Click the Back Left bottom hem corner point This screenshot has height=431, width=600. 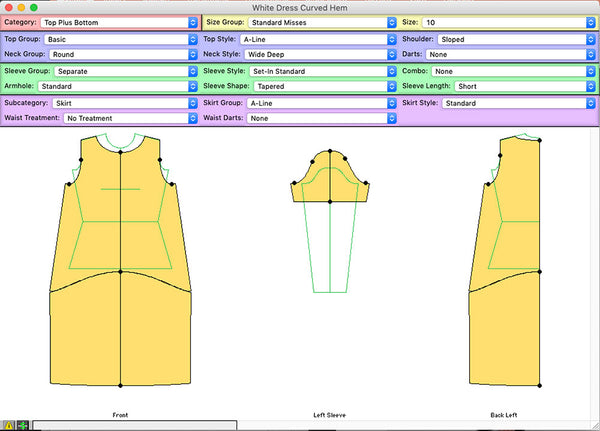click(540, 385)
